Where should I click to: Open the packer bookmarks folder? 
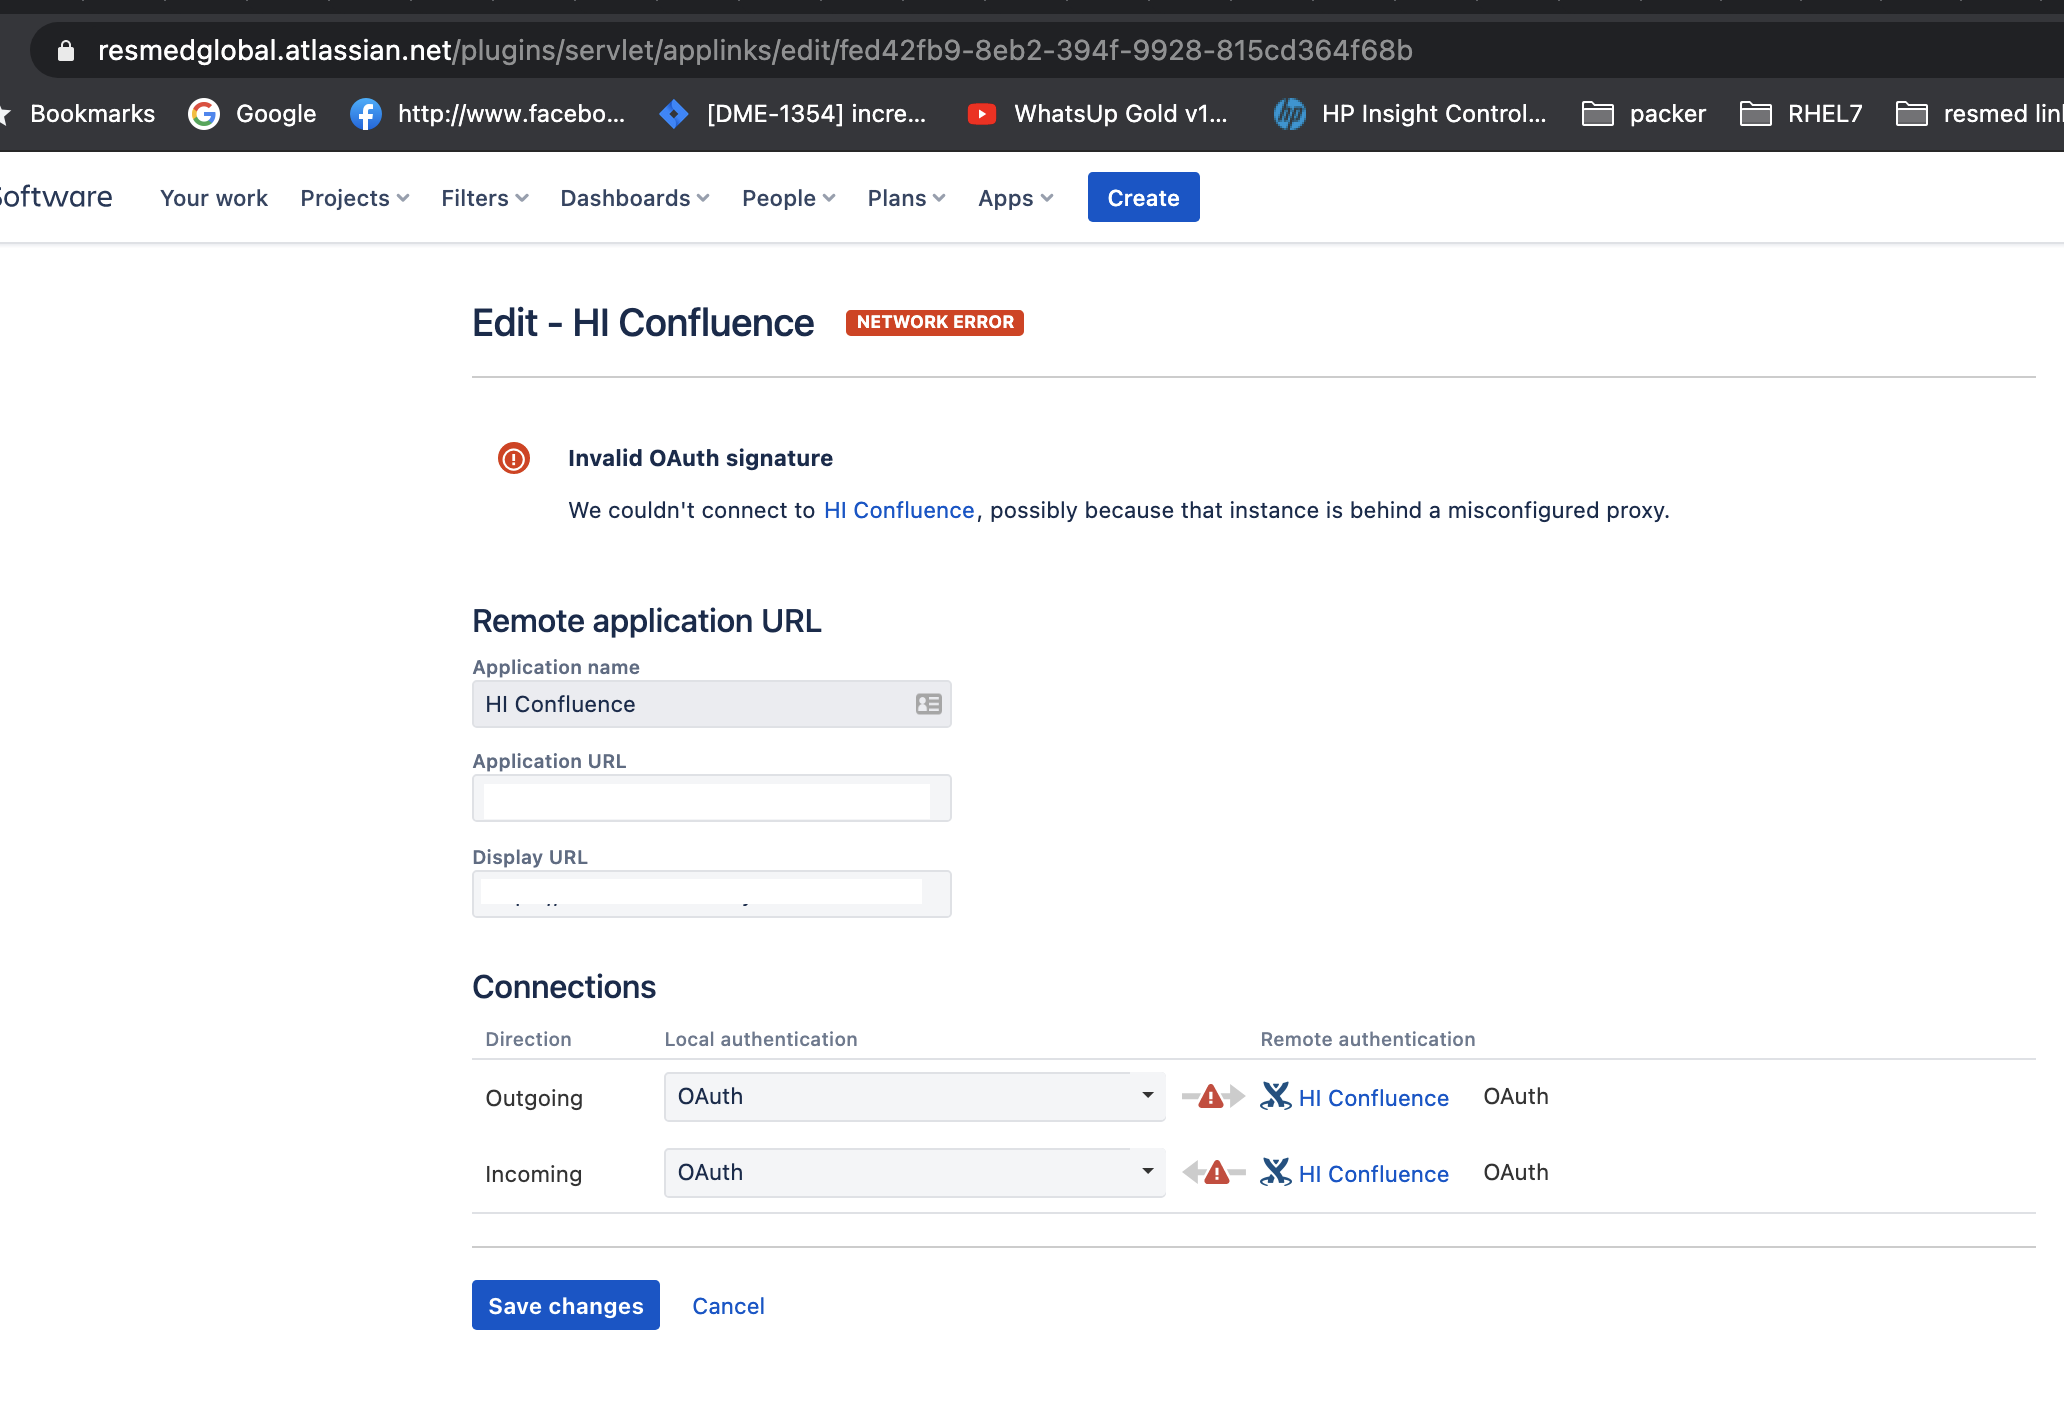(1644, 114)
